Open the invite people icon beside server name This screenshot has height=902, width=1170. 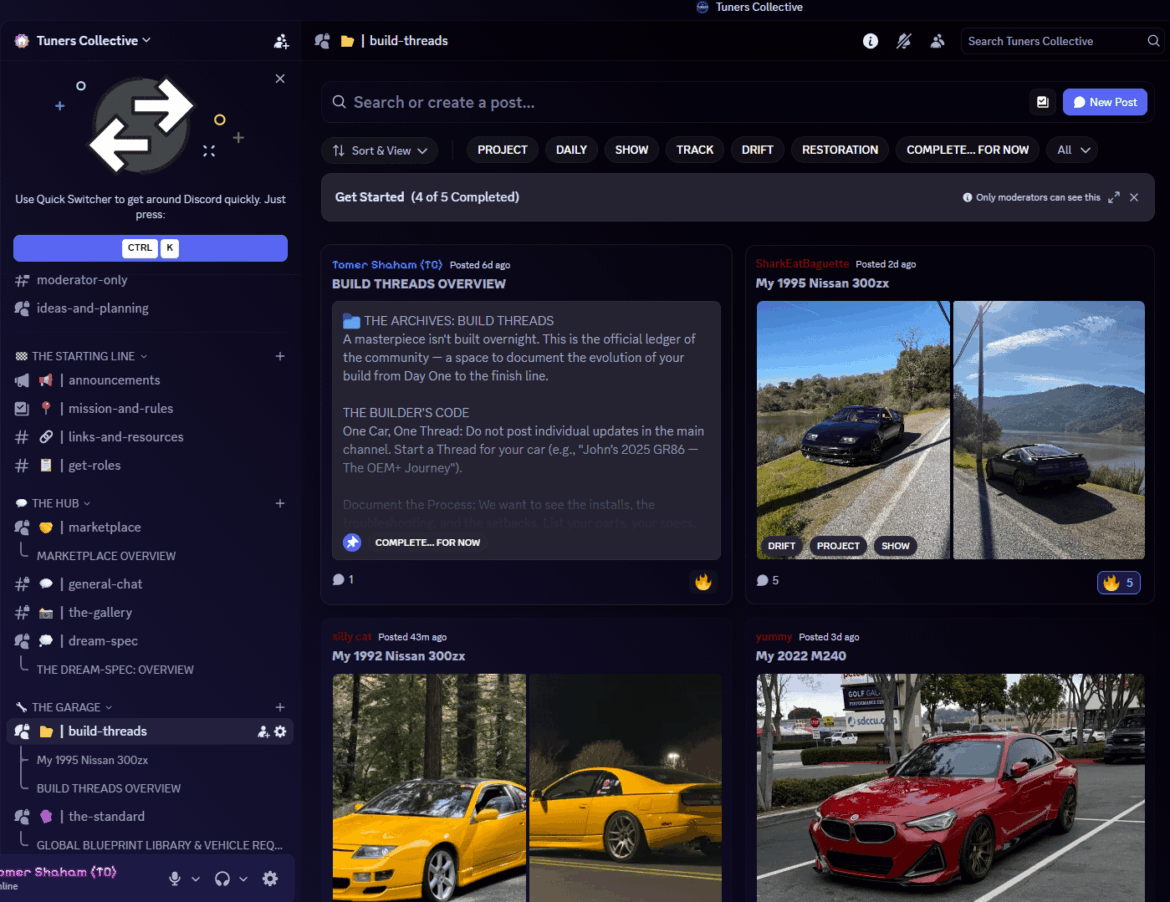pos(281,42)
